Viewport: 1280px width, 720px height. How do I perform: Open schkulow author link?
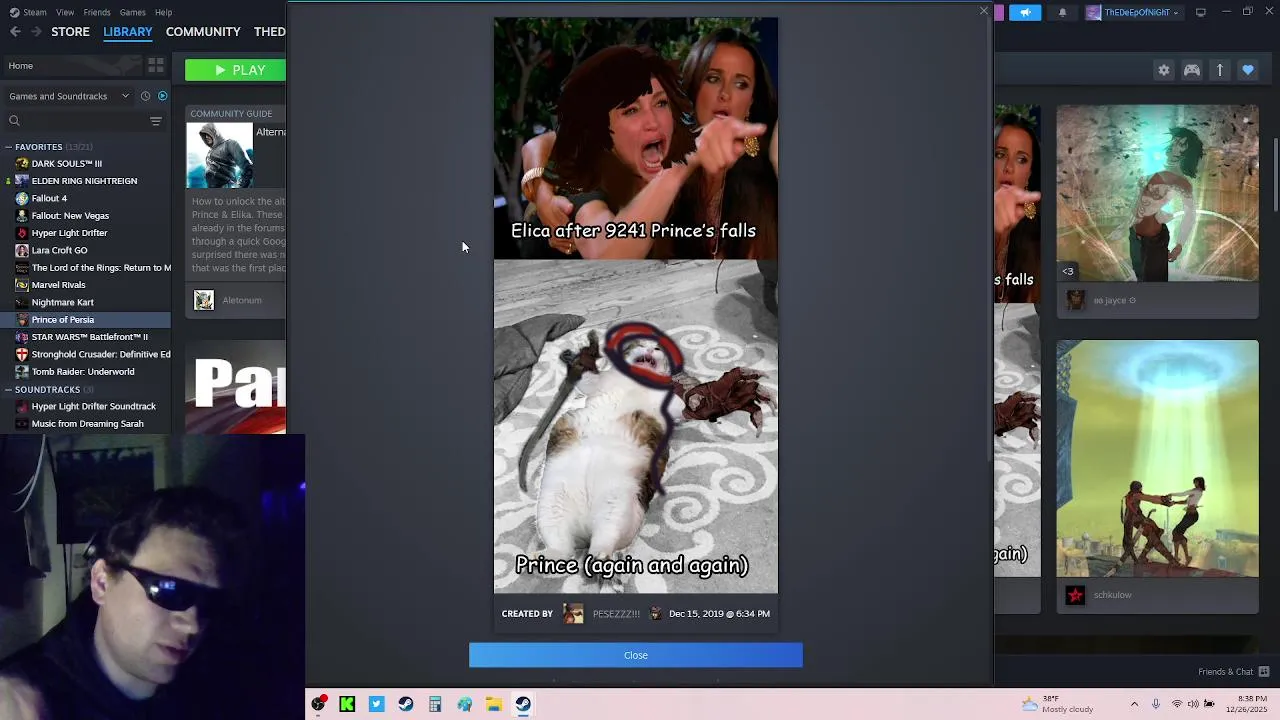[x=1112, y=595]
